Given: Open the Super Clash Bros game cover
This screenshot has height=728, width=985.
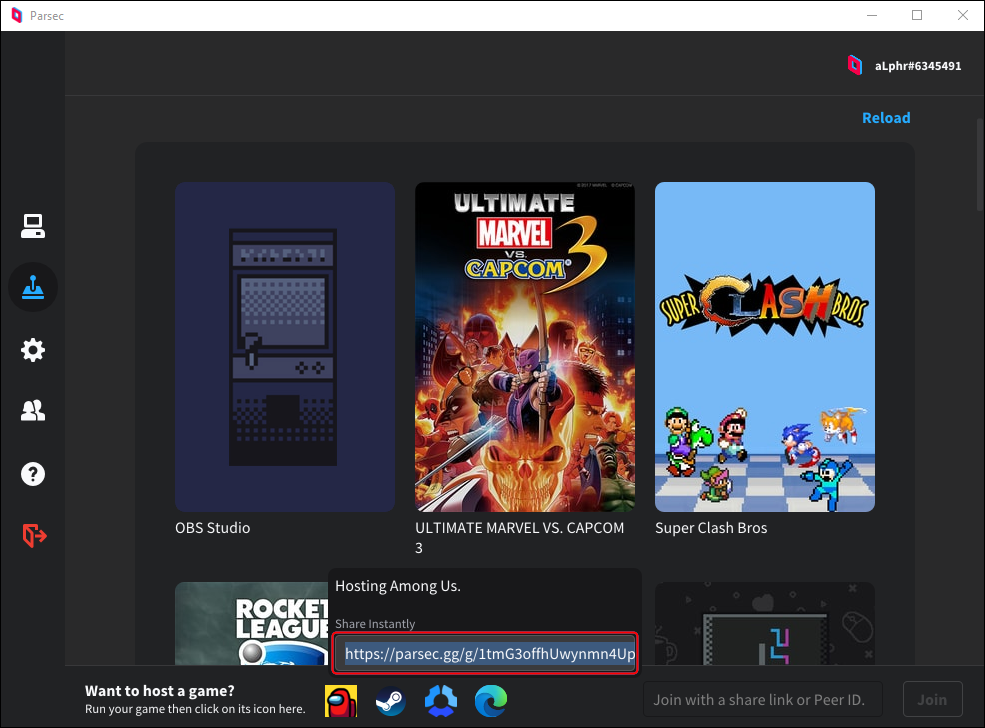Looking at the screenshot, I should [x=765, y=346].
